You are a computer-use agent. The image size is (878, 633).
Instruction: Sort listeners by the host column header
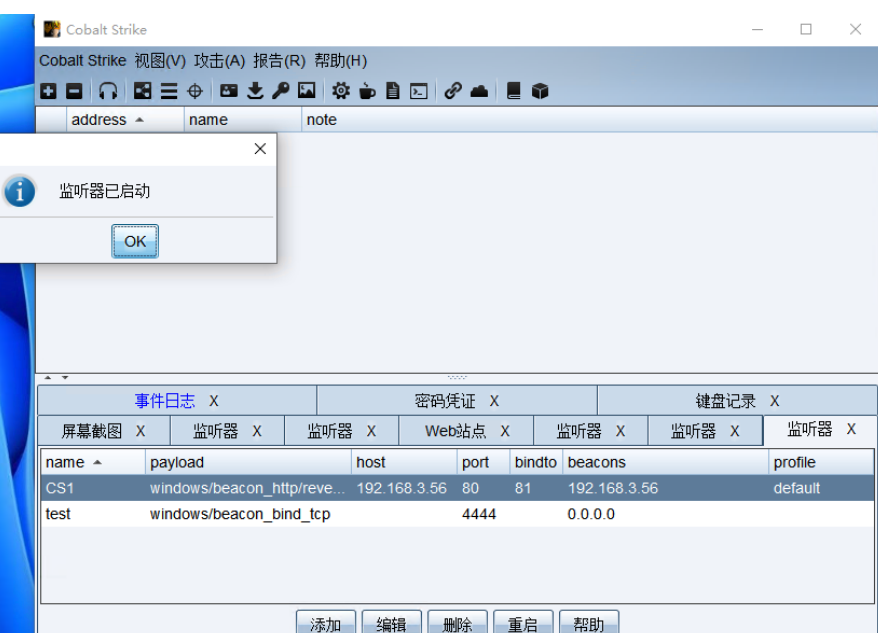tap(404, 462)
